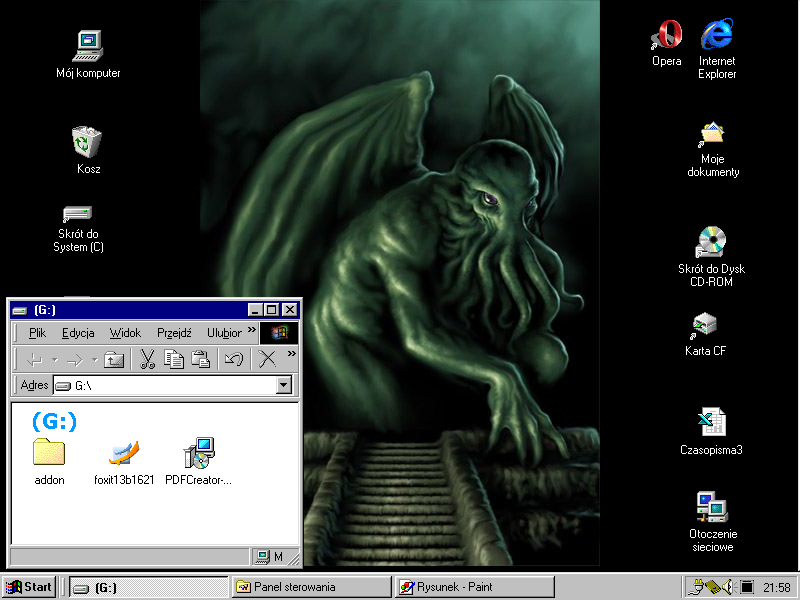Select the PDFCreator installer file icon
The height and width of the screenshot is (600, 800).
pos(198,455)
